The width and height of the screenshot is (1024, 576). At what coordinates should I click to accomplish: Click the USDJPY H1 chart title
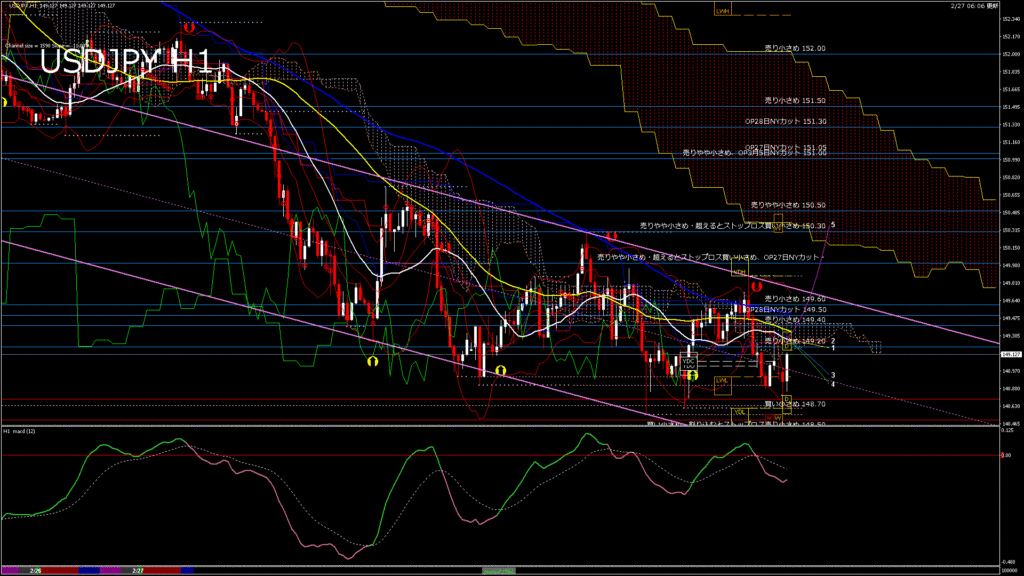(x=125, y=62)
